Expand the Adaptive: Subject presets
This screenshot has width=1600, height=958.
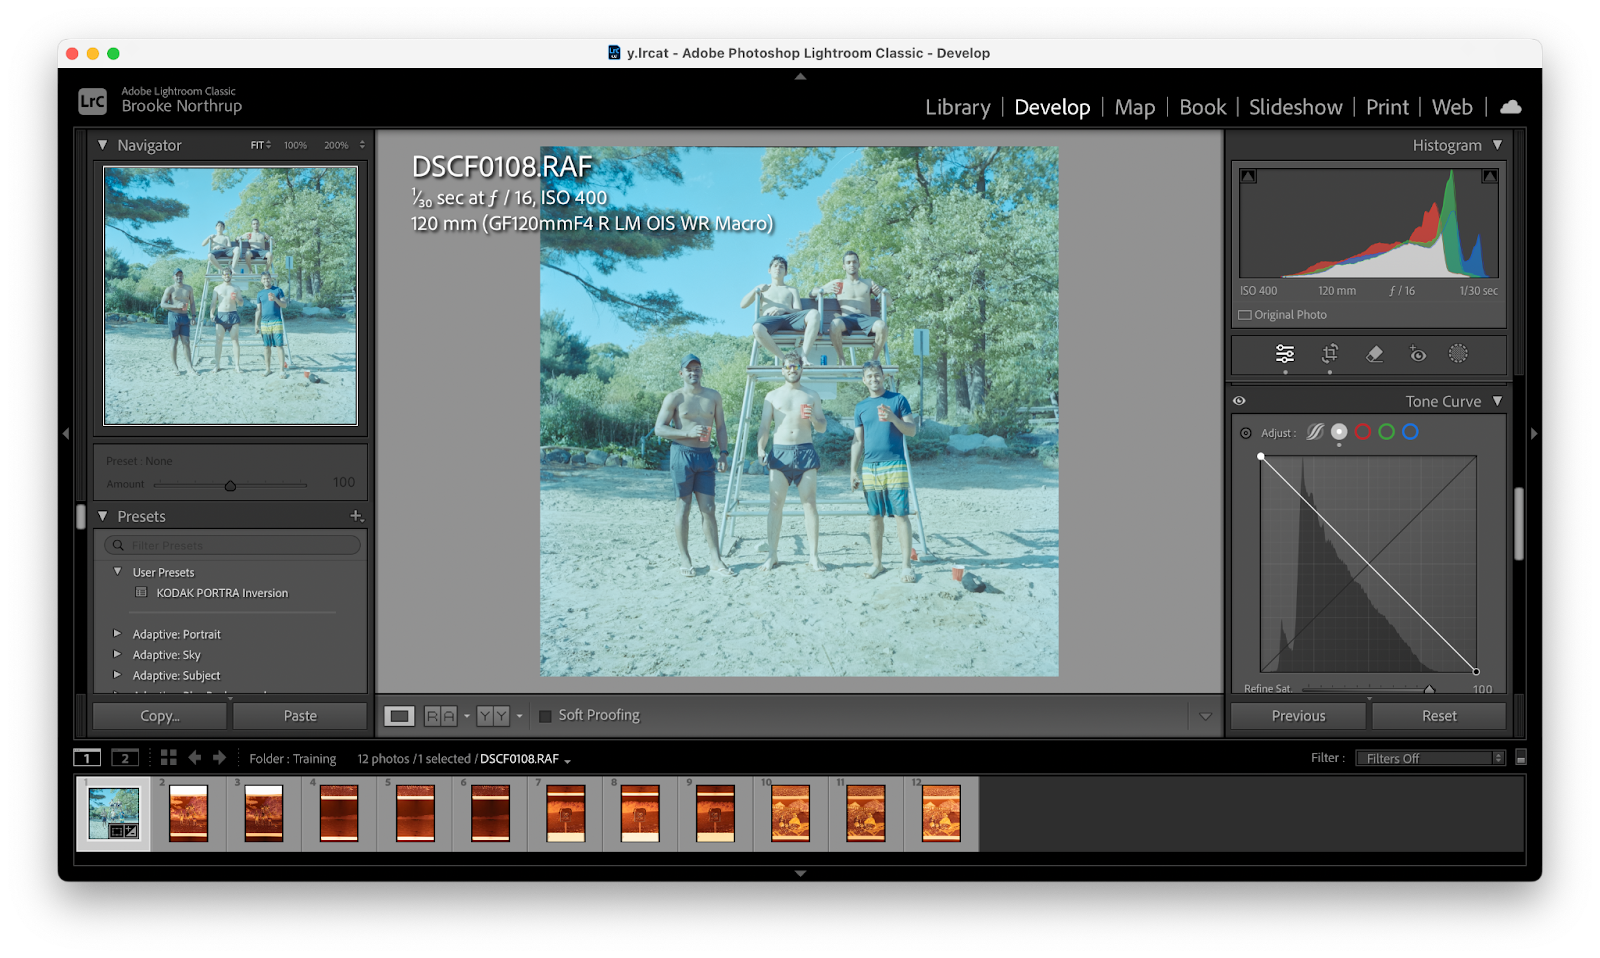(x=117, y=676)
